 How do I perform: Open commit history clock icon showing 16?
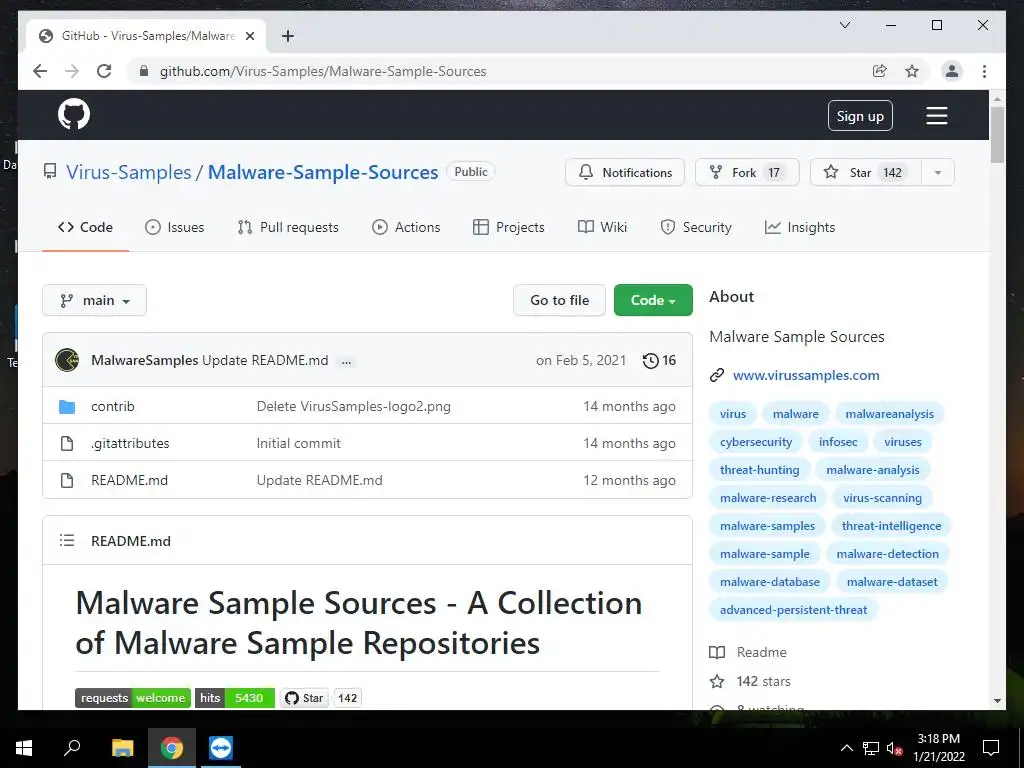point(659,360)
